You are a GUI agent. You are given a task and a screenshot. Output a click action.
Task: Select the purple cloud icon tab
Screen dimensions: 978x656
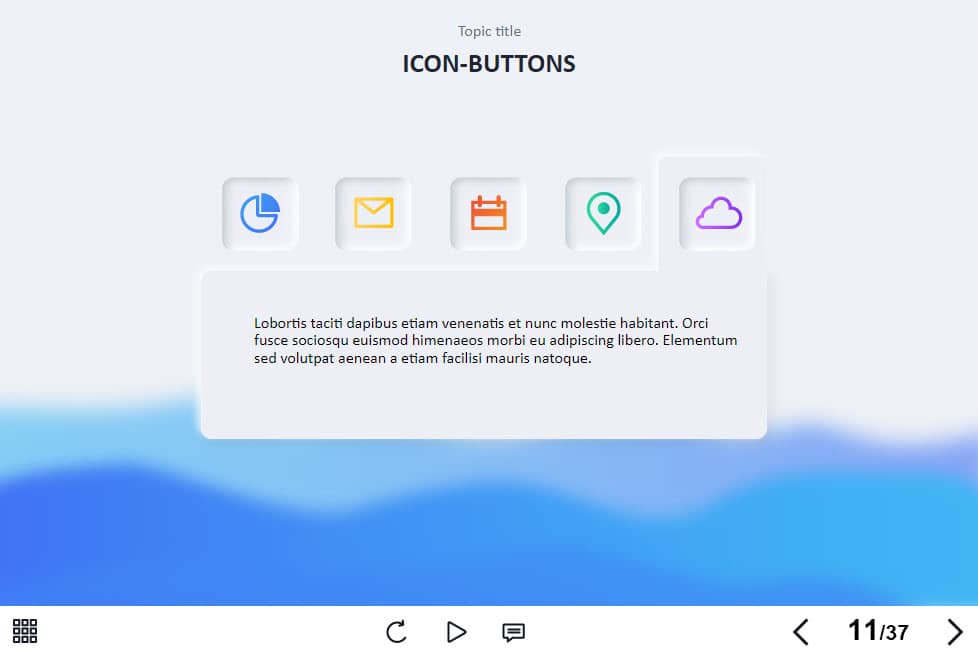point(717,213)
